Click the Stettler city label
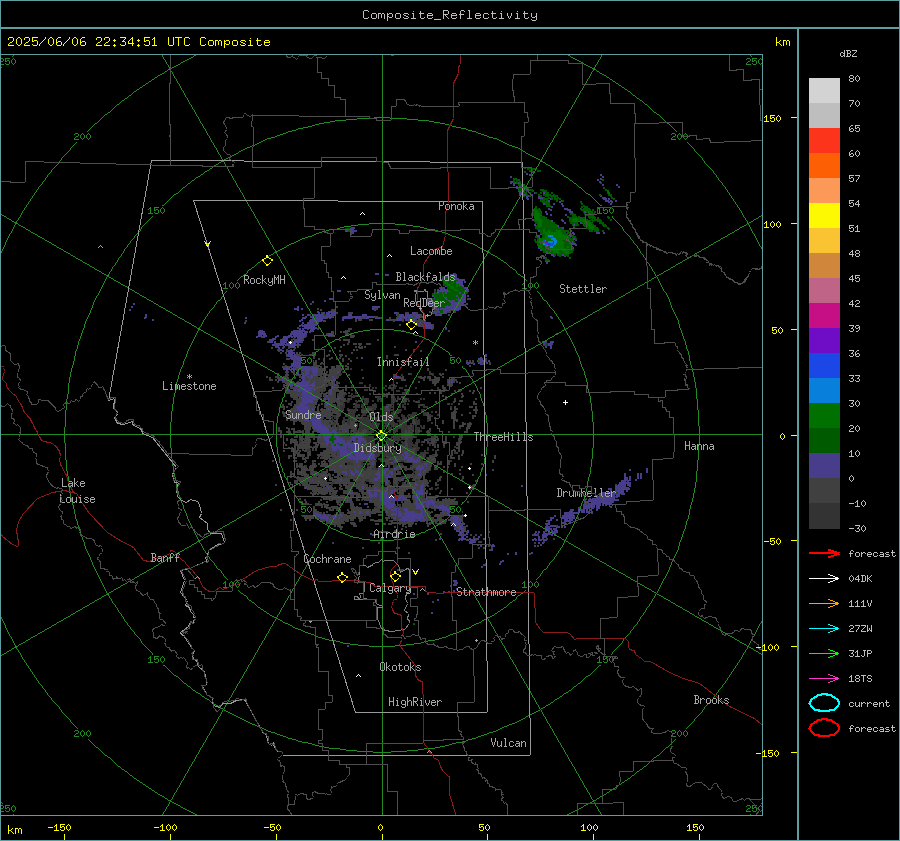900x841 pixels. click(x=583, y=289)
